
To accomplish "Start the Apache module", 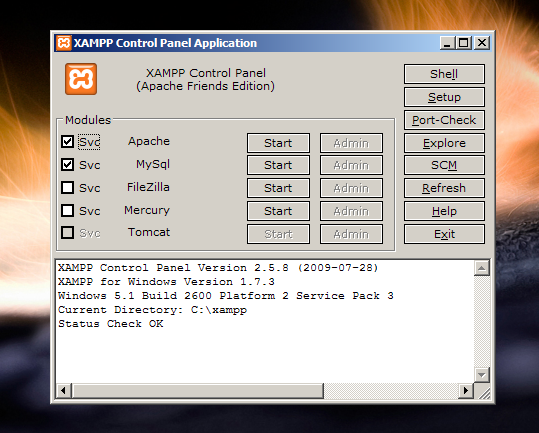I will 278,143.
